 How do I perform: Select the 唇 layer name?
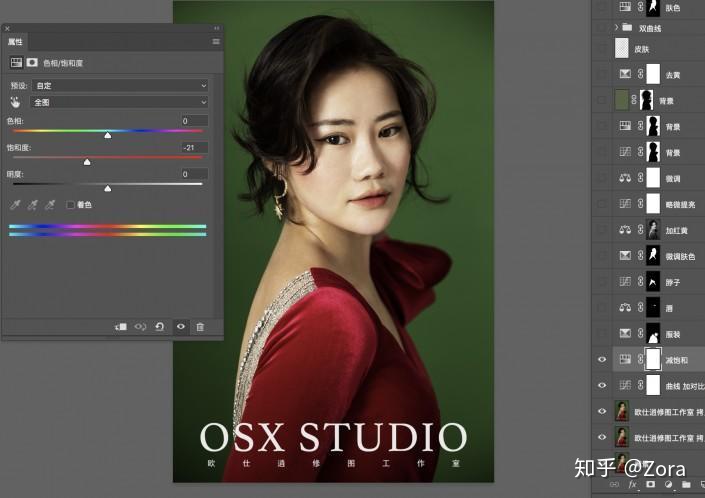pyautogui.click(x=669, y=308)
